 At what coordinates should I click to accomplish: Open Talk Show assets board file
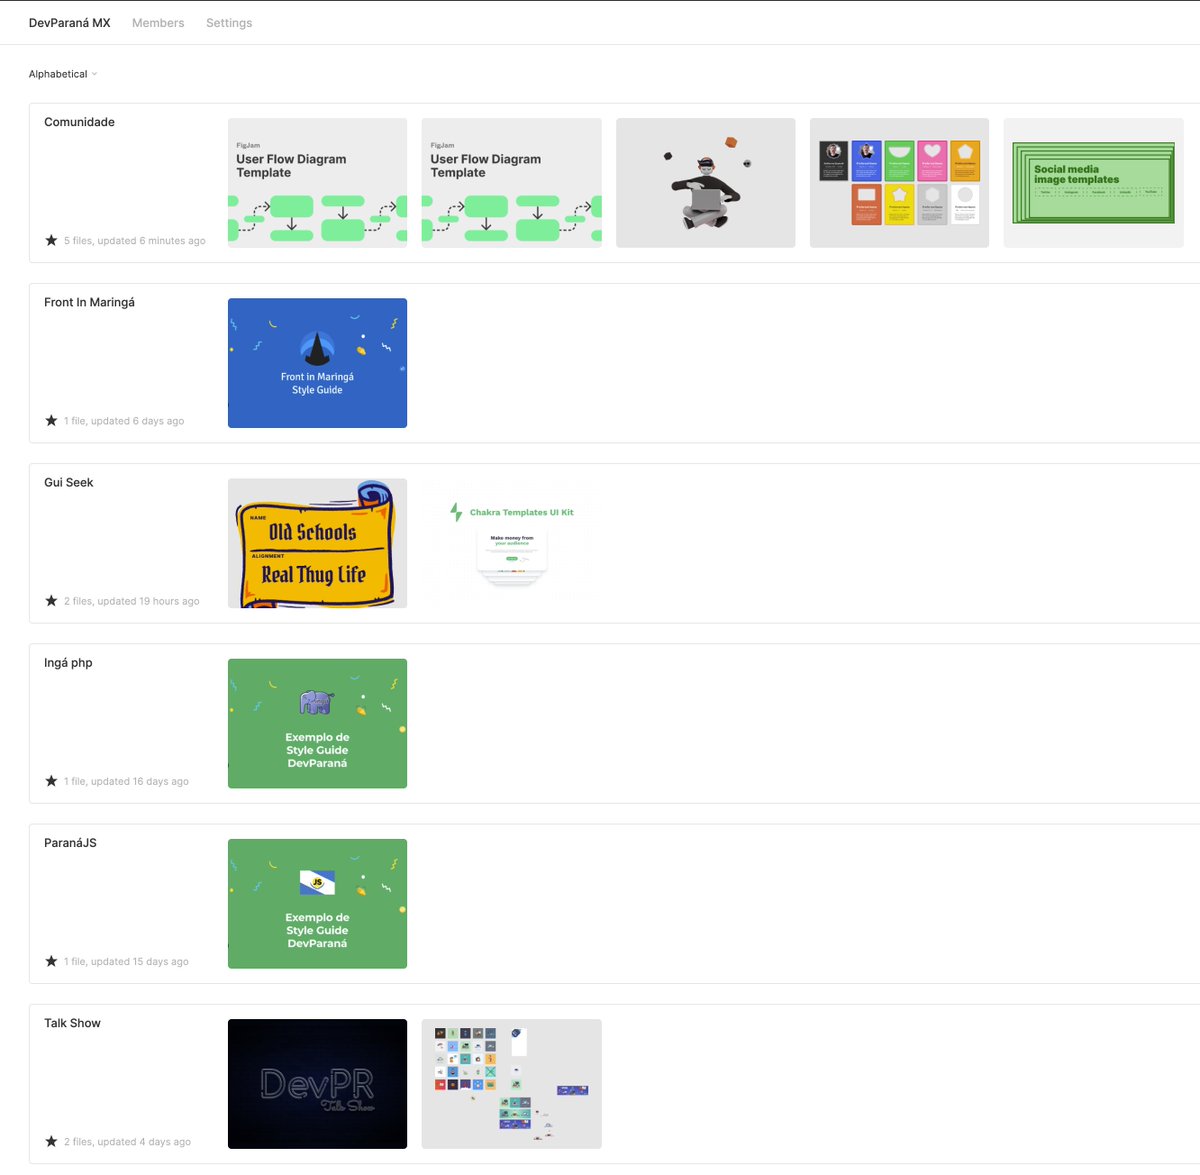tap(511, 1084)
